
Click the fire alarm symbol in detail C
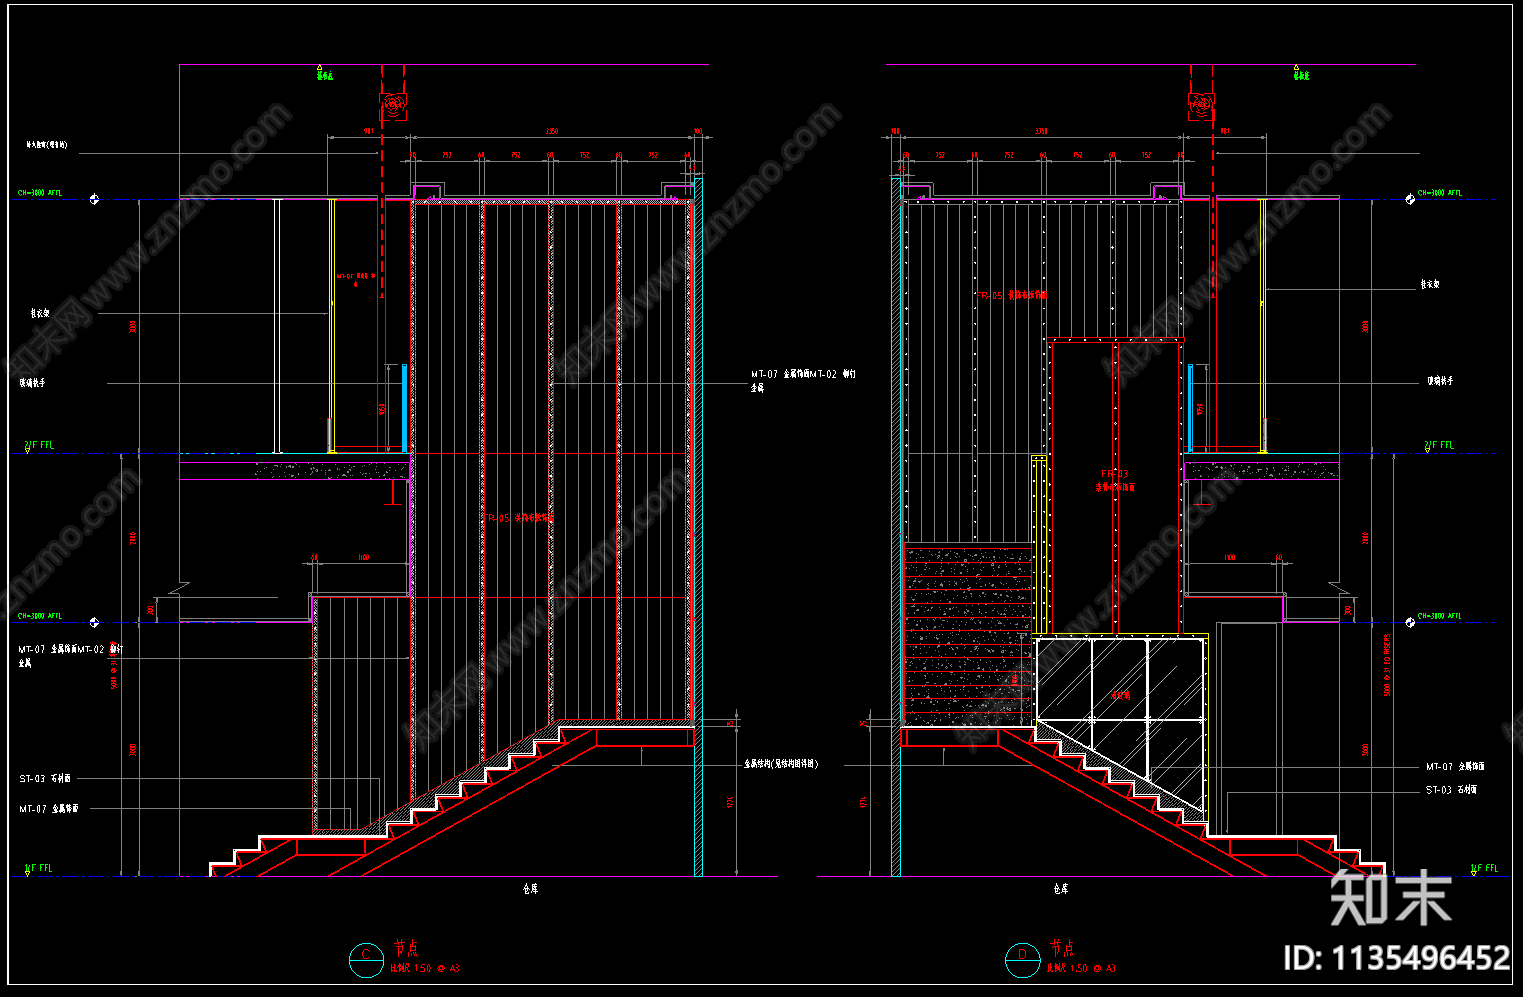(x=392, y=105)
